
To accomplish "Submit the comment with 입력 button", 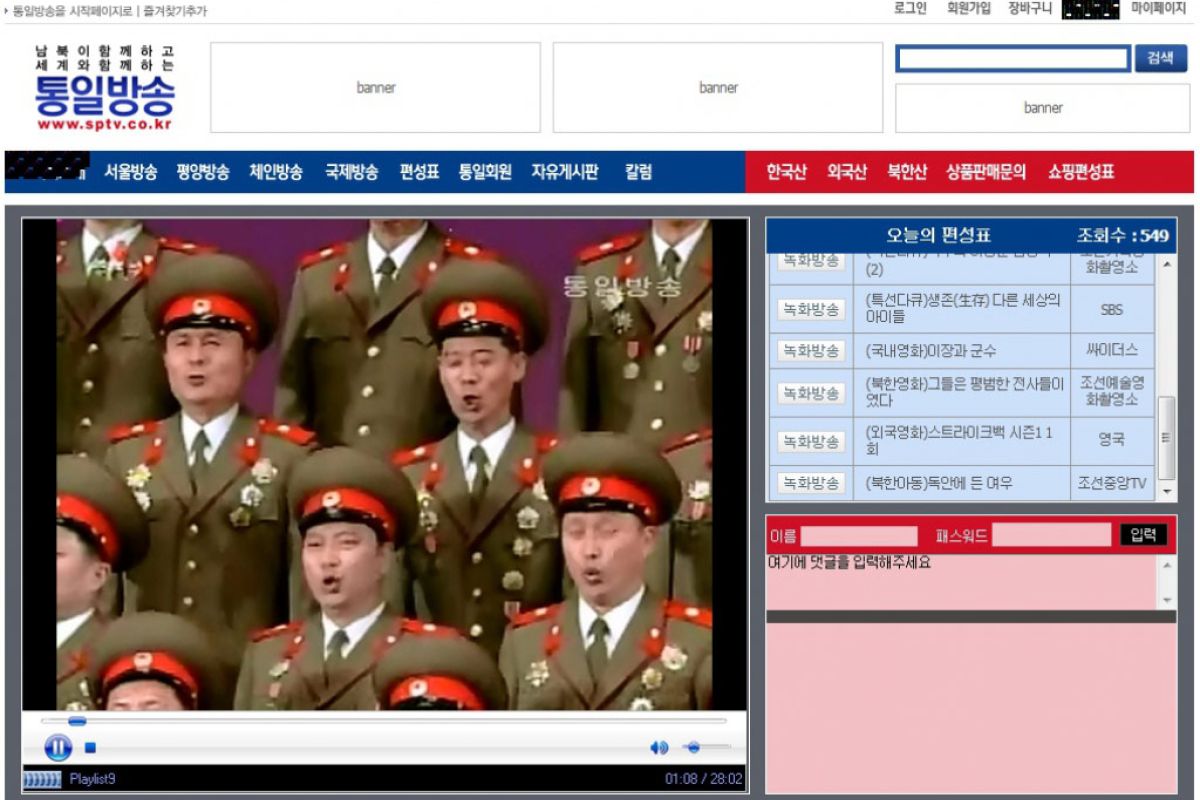I will 1143,535.
